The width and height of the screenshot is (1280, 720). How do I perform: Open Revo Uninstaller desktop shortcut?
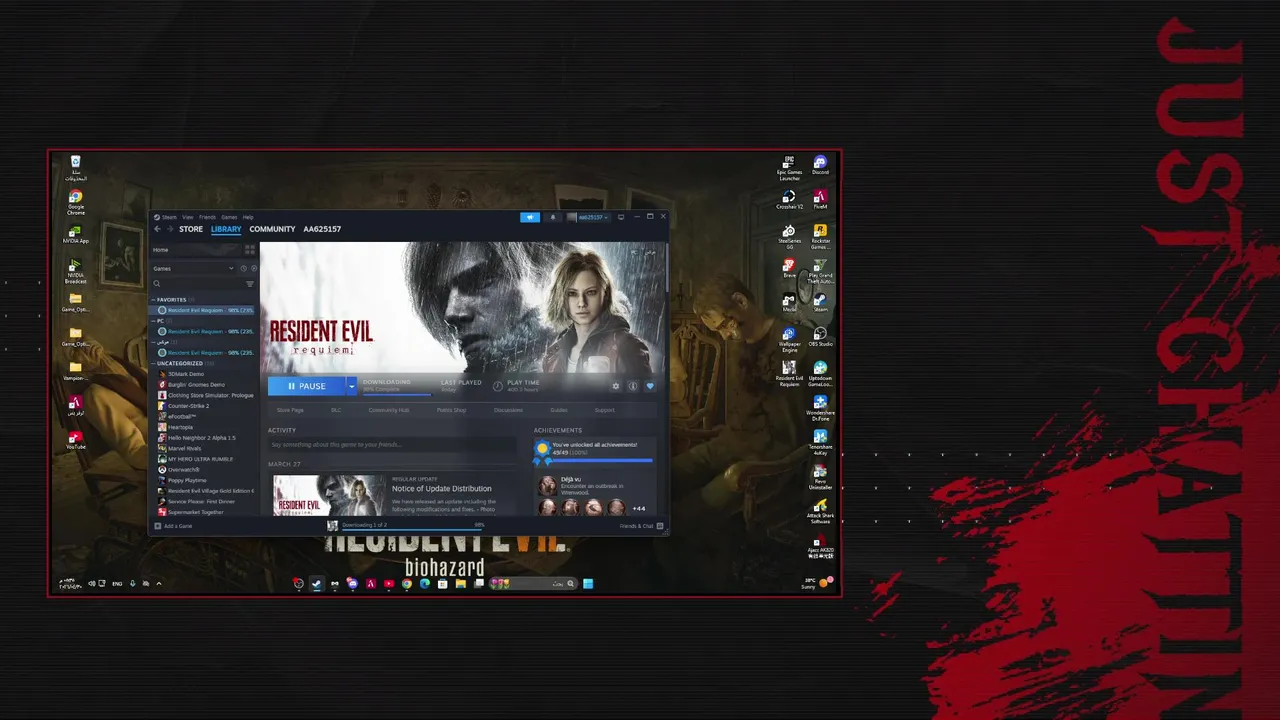(x=820, y=476)
